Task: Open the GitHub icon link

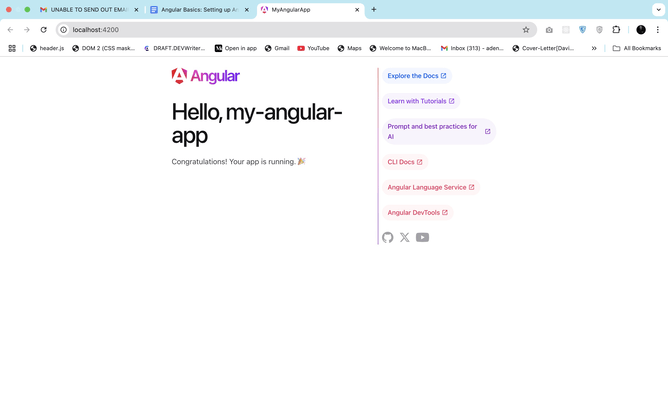Action: (x=387, y=237)
